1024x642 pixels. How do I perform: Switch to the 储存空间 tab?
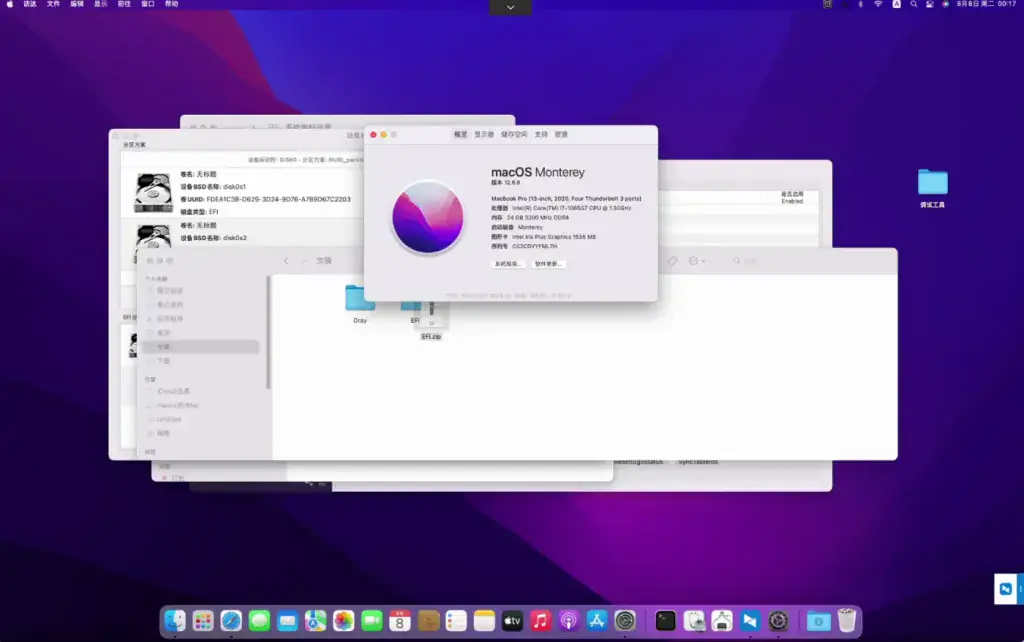click(x=514, y=135)
